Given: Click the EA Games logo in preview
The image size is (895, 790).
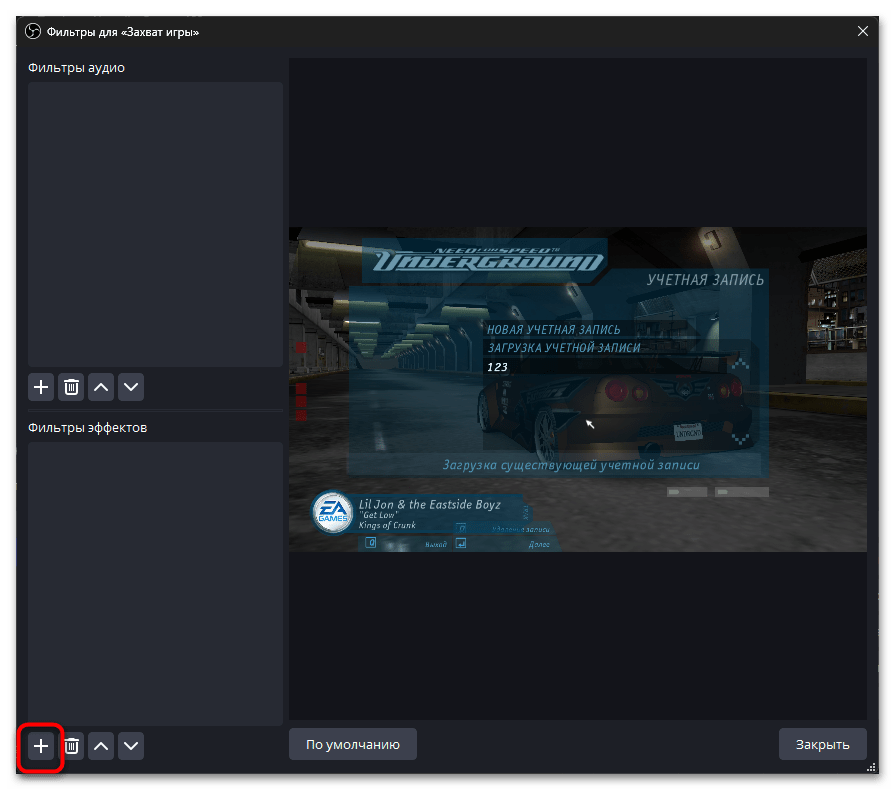Looking at the screenshot, I should coord(333,512).
